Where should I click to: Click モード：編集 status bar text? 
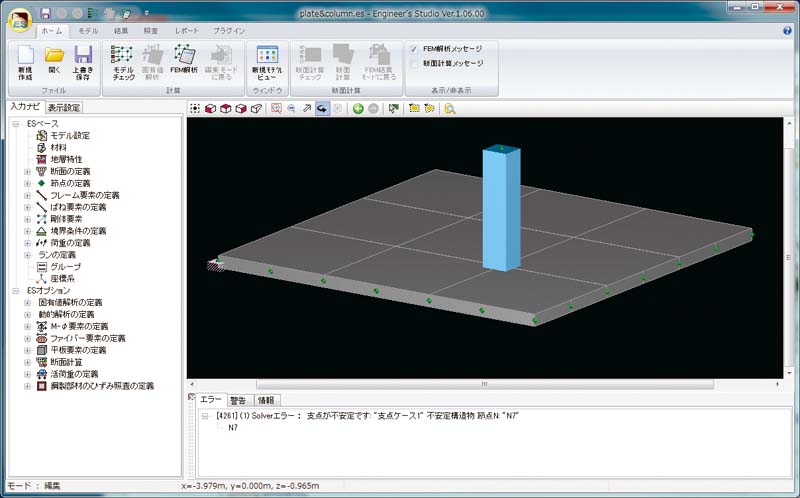34,486
